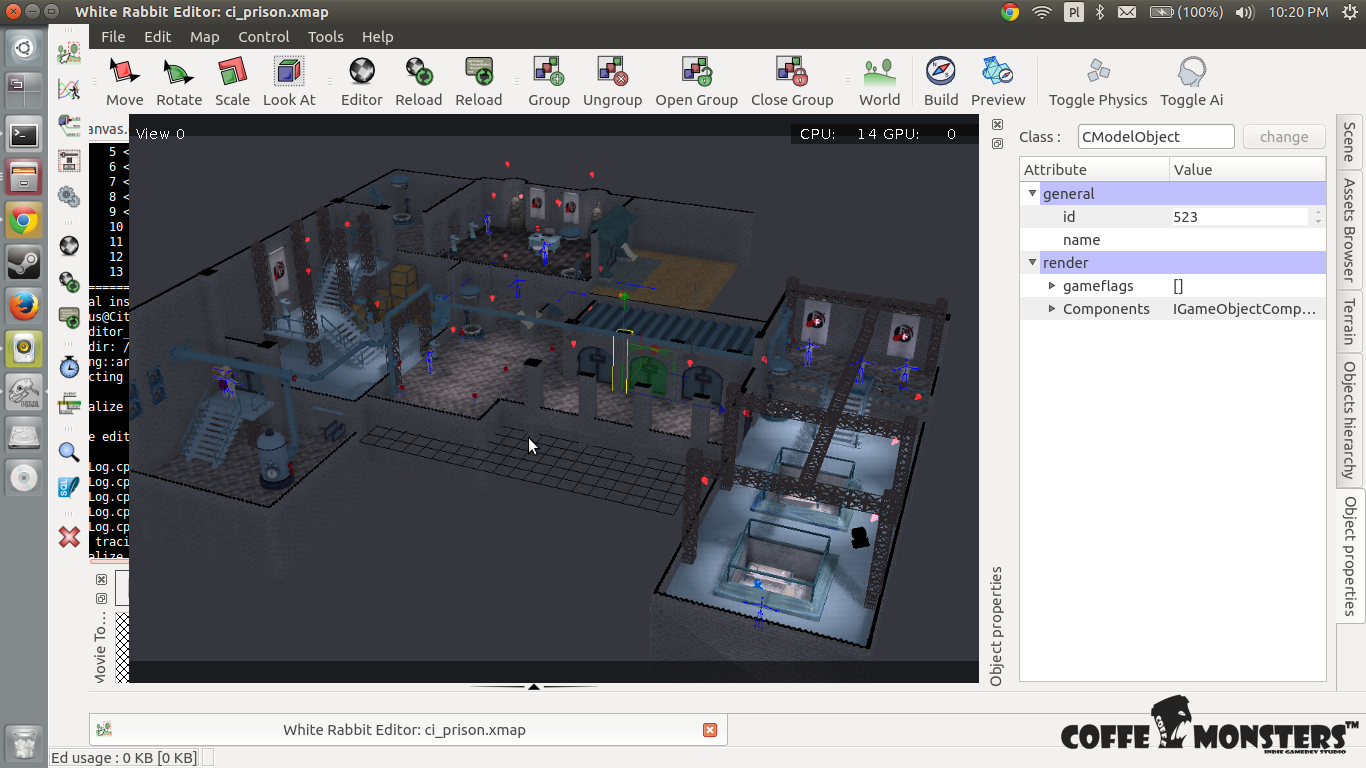Ungroup the selected objects
This screenshot has width=1366, height=768.
[612, 82]
